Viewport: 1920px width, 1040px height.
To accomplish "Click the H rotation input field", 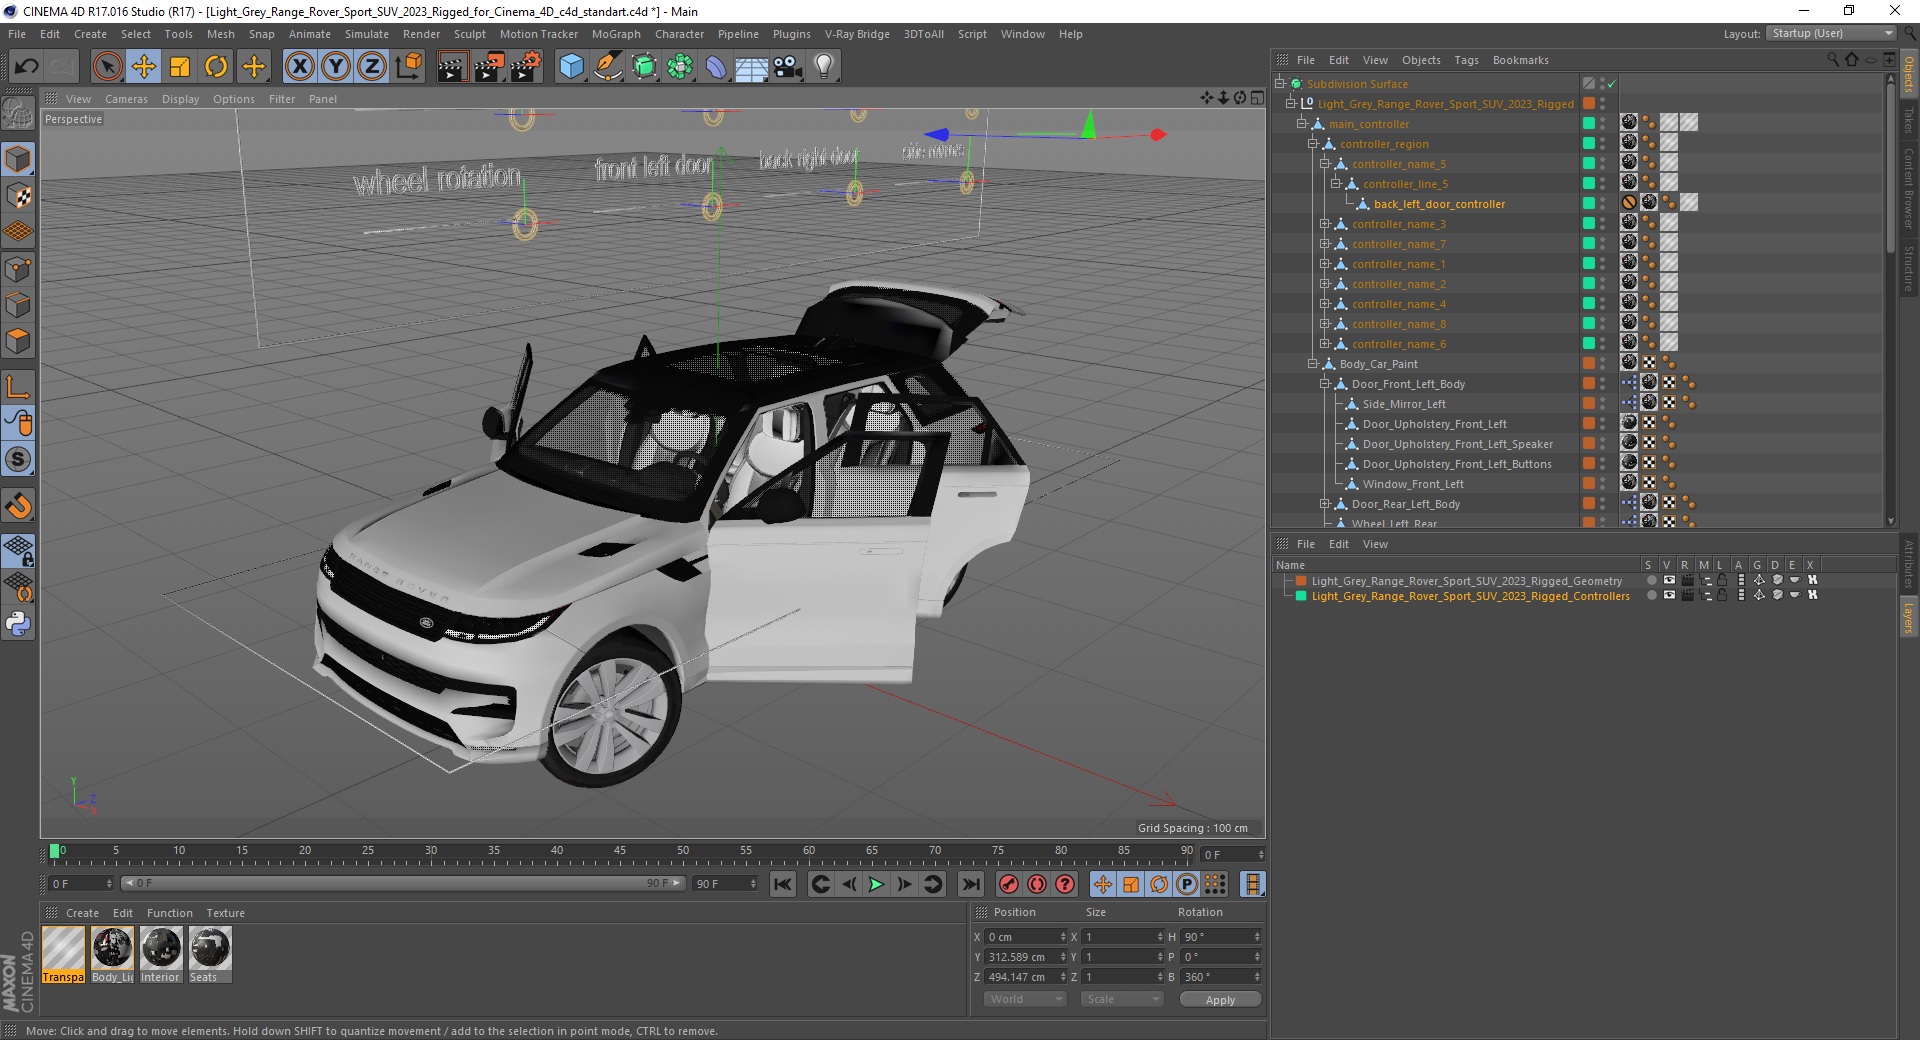I will tap(1220, 937).
